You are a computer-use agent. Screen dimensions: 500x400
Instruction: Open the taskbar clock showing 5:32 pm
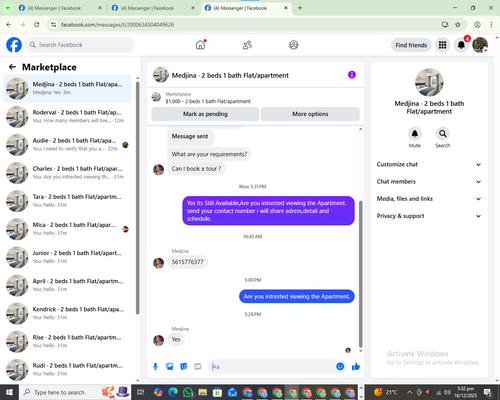point(465,392)
